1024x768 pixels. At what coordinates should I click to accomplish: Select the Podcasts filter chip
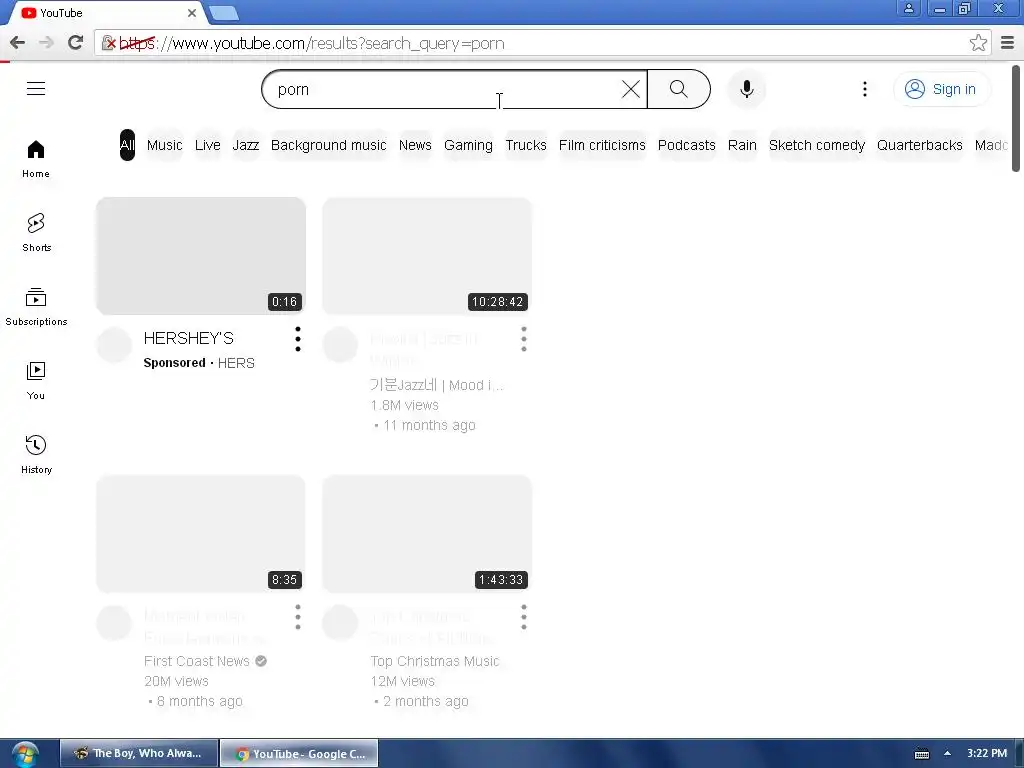click(686, 145)
